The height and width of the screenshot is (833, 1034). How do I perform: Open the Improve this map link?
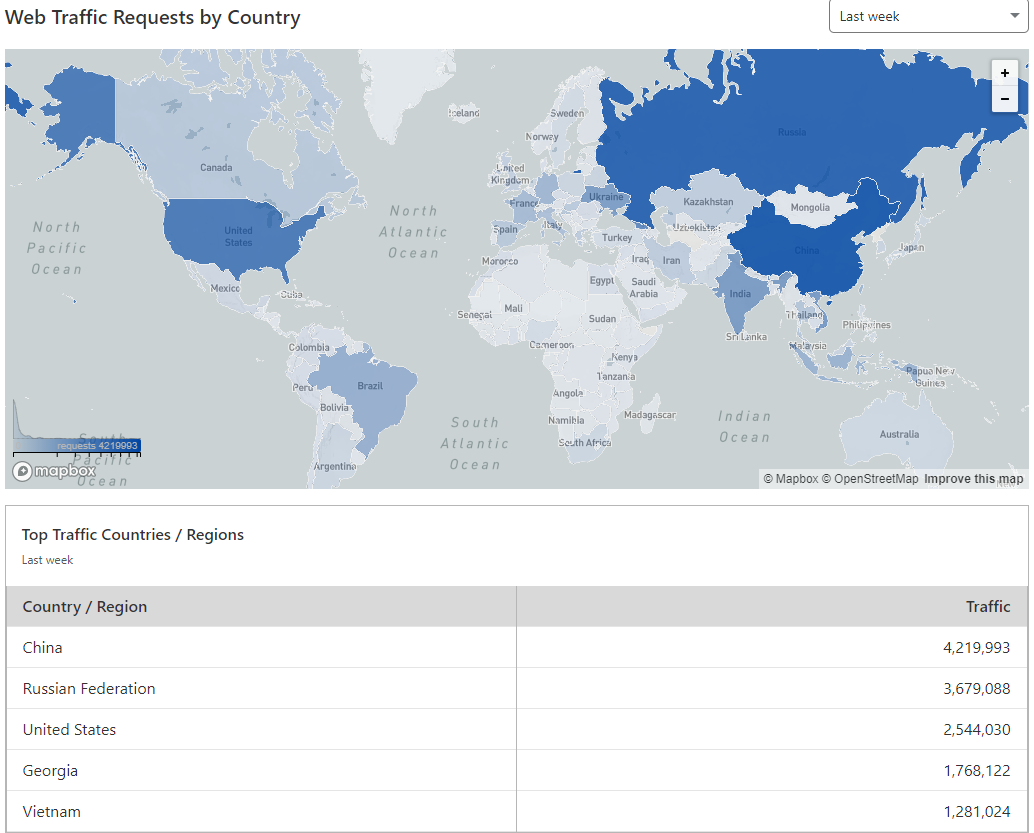(973, 479)
